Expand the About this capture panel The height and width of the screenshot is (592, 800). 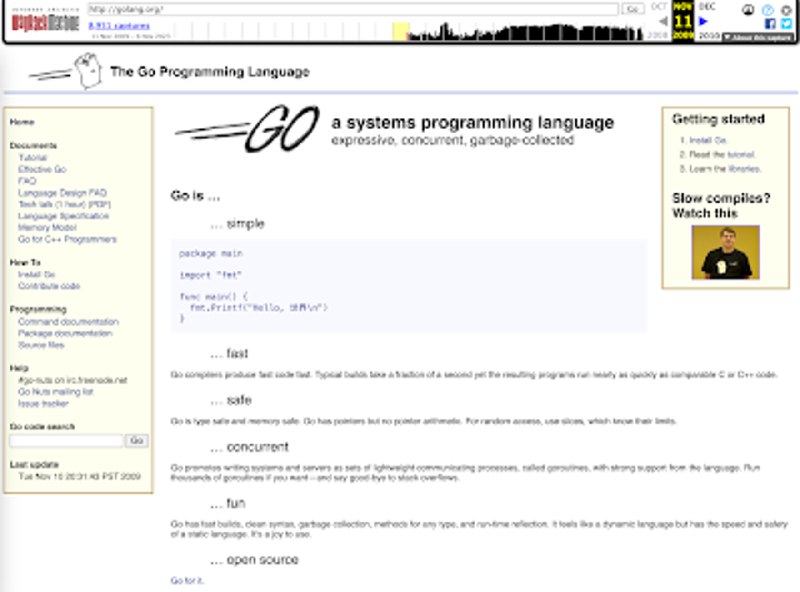coord(757,37)
